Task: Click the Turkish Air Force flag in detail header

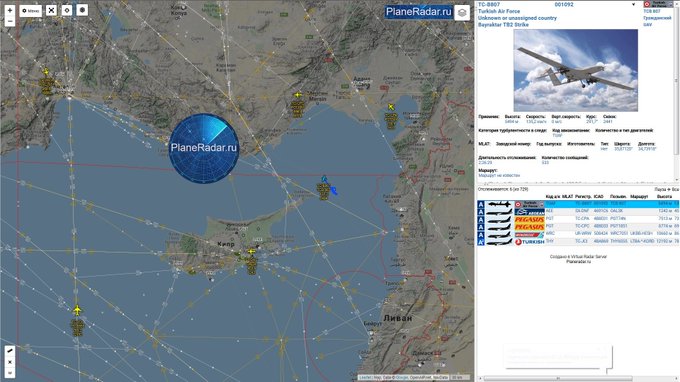Action: 658,4
